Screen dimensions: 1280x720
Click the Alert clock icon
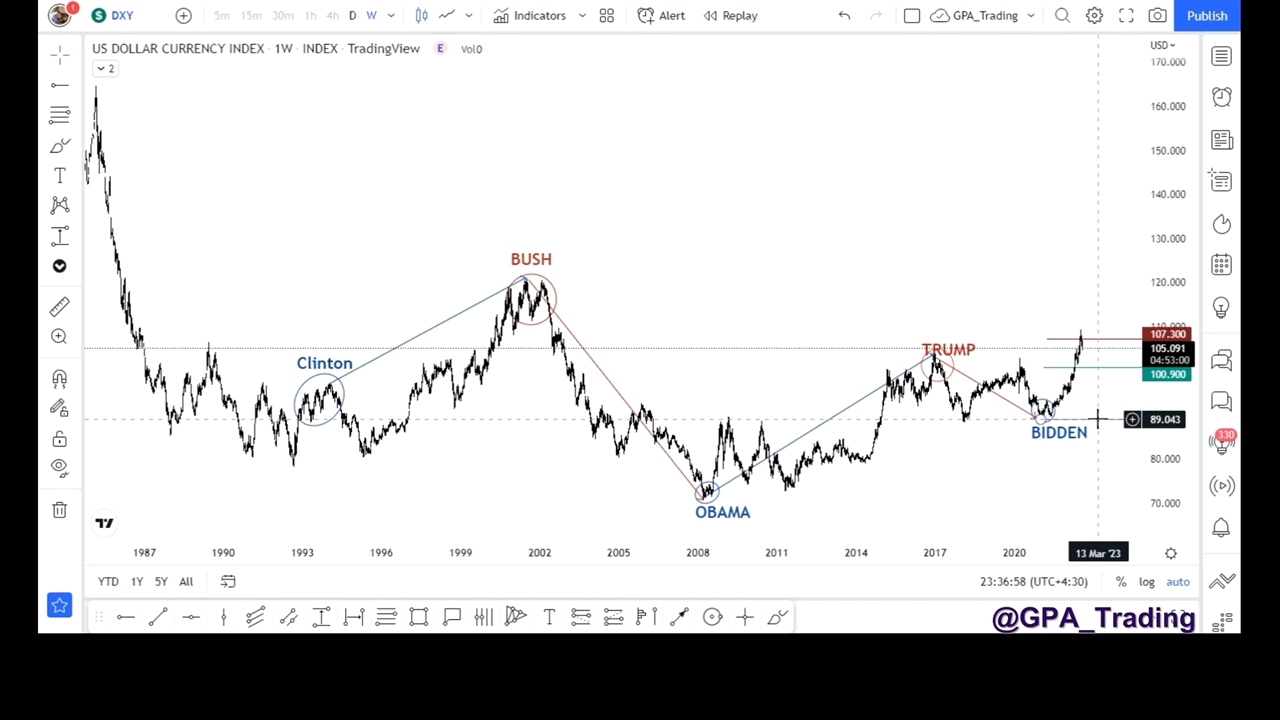click(x=661, y=16)
